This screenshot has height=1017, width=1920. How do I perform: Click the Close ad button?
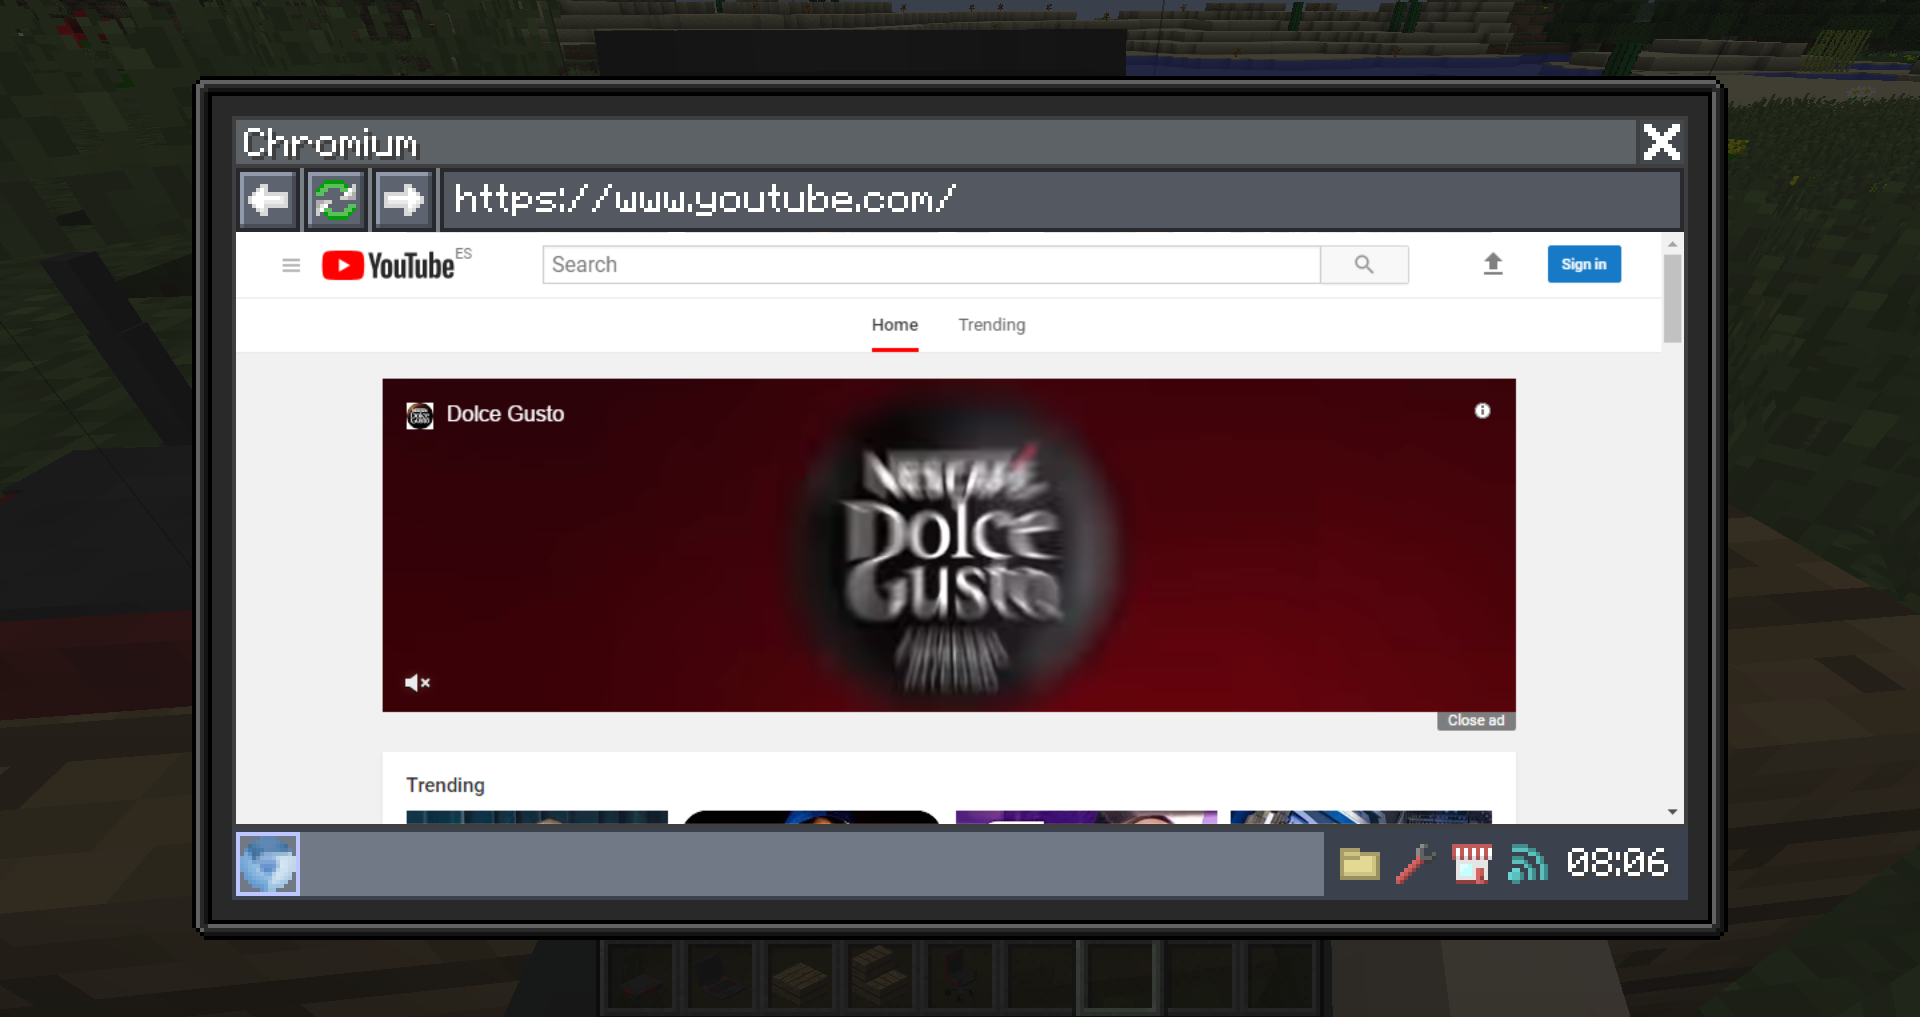1475,721
